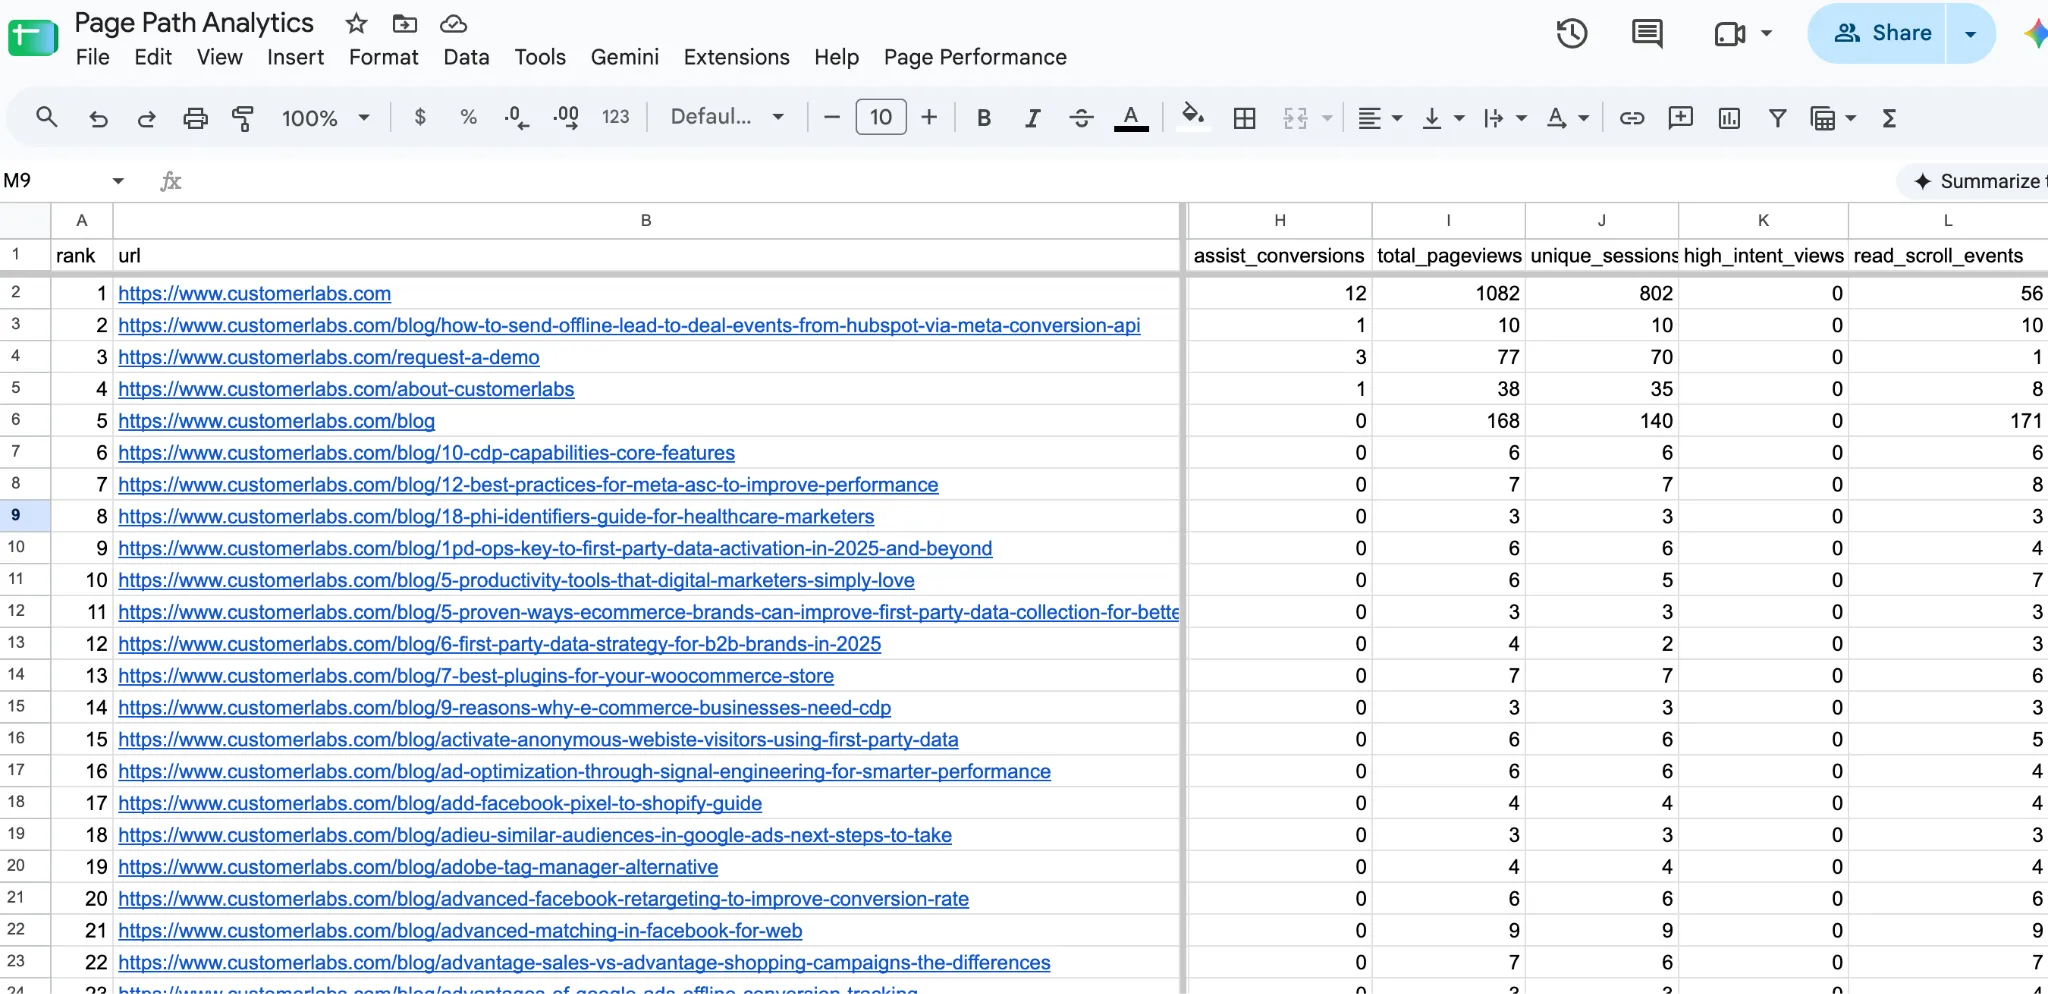
Task: Open the File menu
Action: [92, 57]
